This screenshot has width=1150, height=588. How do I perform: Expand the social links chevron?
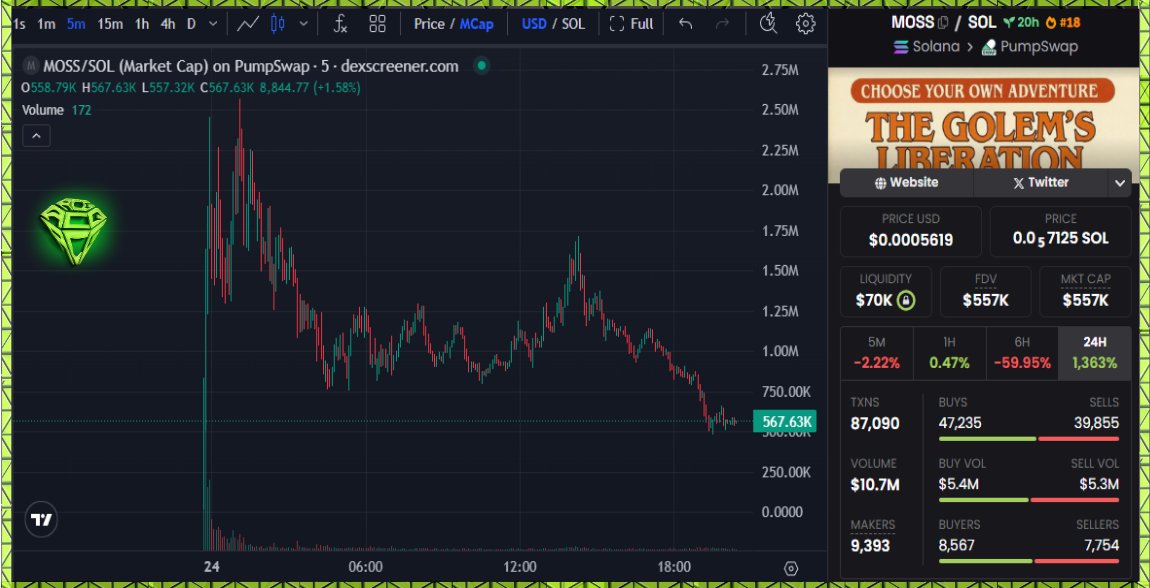pos(1120,183)
